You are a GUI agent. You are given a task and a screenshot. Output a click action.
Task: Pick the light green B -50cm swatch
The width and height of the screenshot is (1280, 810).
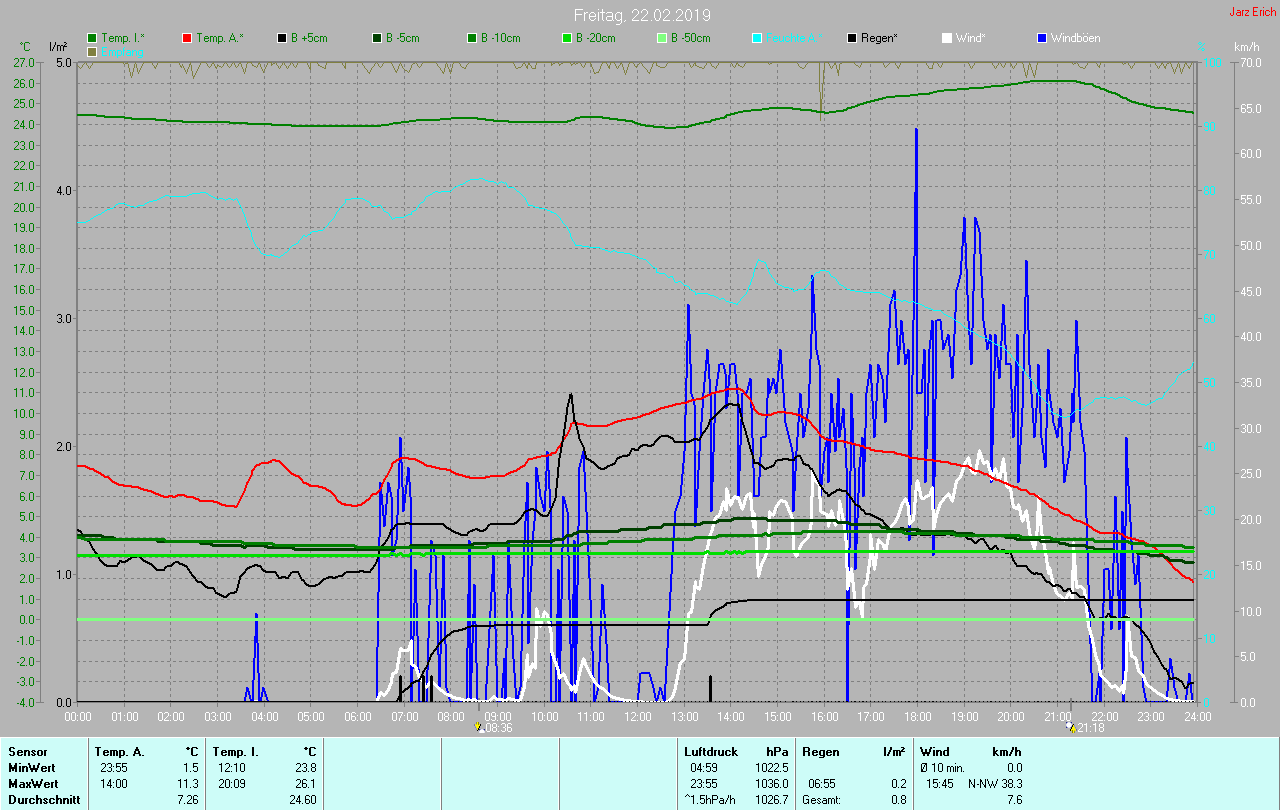[x=661, y=38]
